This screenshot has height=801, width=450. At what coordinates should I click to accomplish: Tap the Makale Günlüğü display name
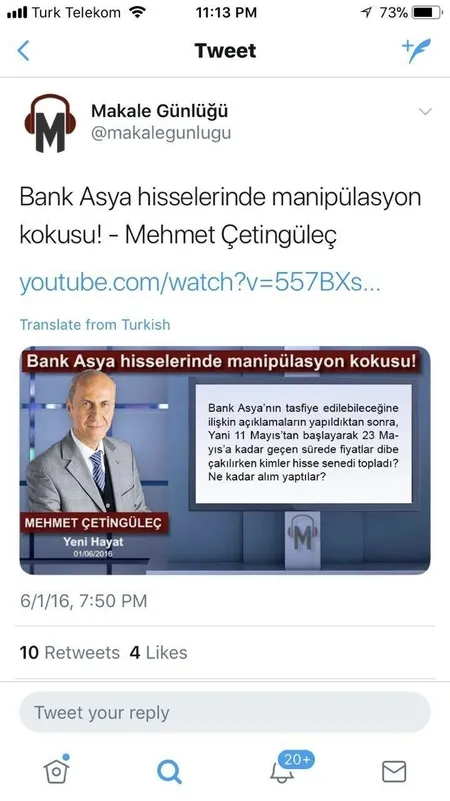pos(159,110)
